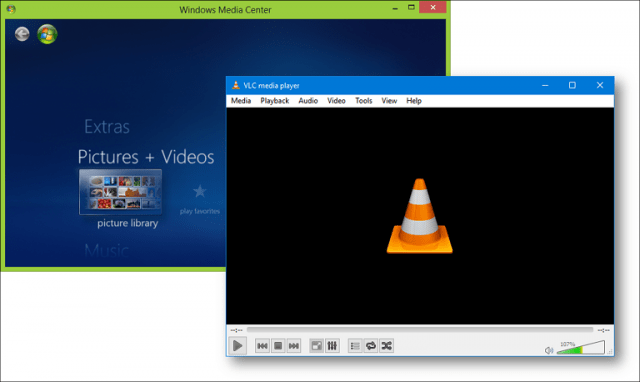Open the Media menu
Screen dimensions: 640x382
coord(241,101)
